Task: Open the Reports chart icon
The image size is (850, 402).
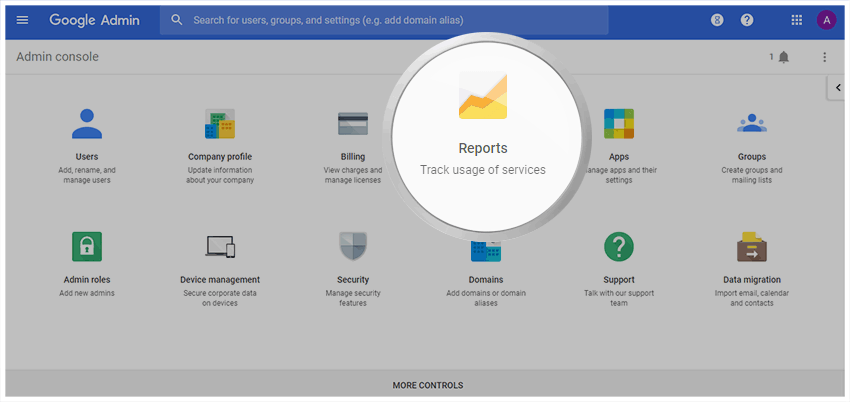Action: [483, 95]
